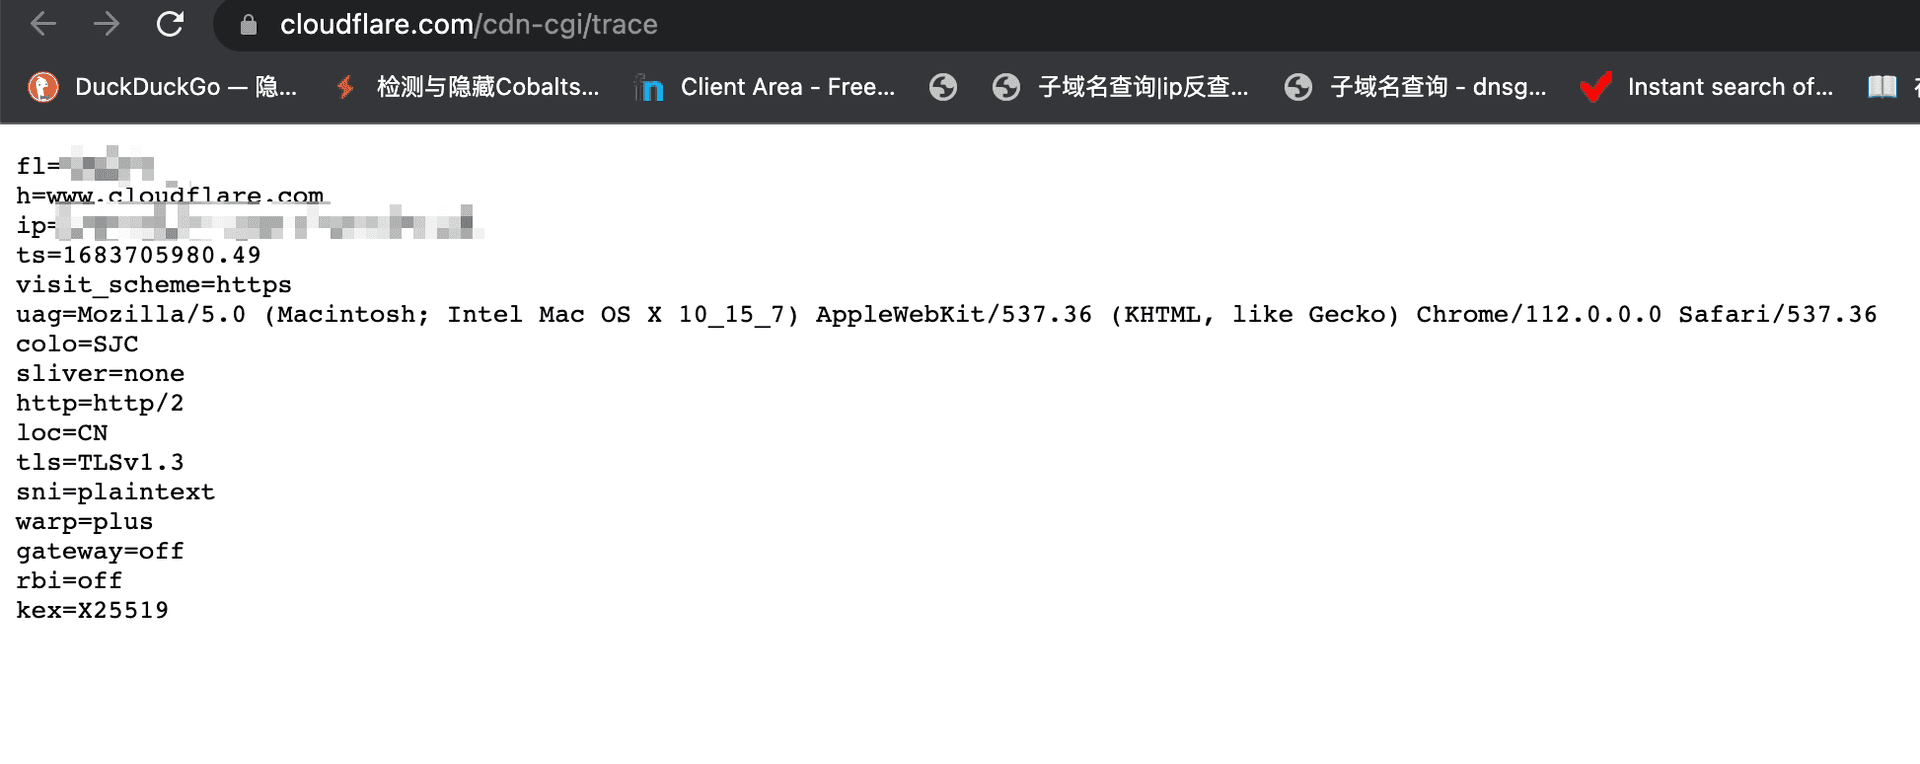The width and height of the screenshot is (1920, 764).
Task: Click the browser Forward arrow
Action: [106, 24]
